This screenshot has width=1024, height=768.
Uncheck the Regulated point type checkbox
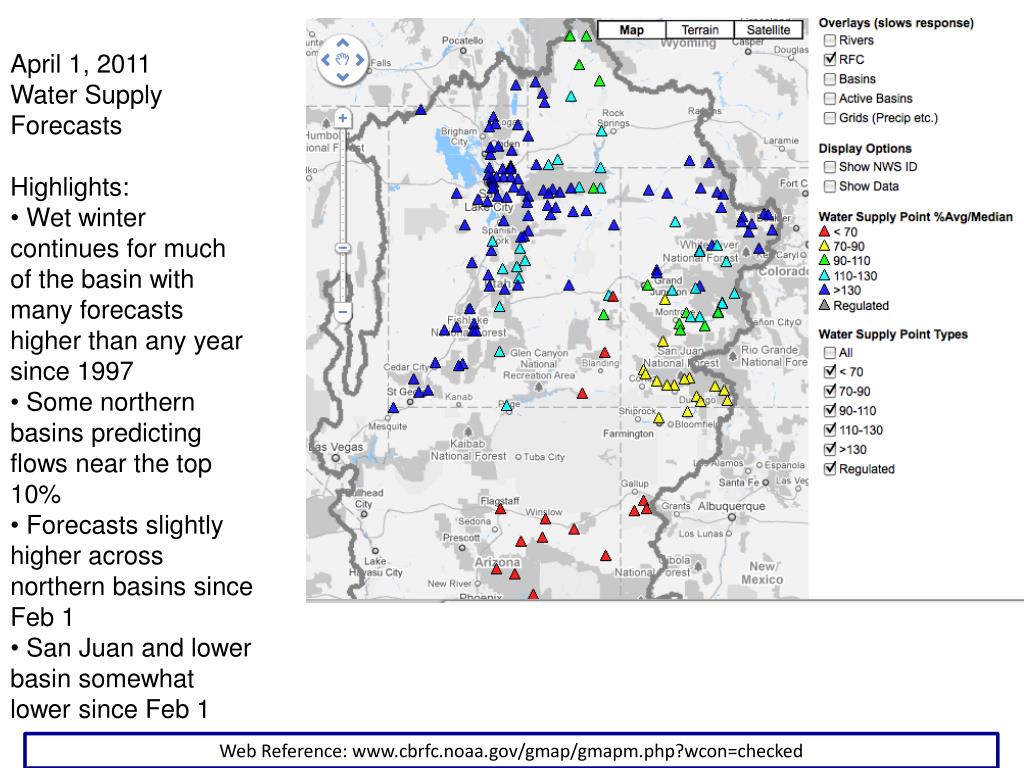(x=829, y=469)
